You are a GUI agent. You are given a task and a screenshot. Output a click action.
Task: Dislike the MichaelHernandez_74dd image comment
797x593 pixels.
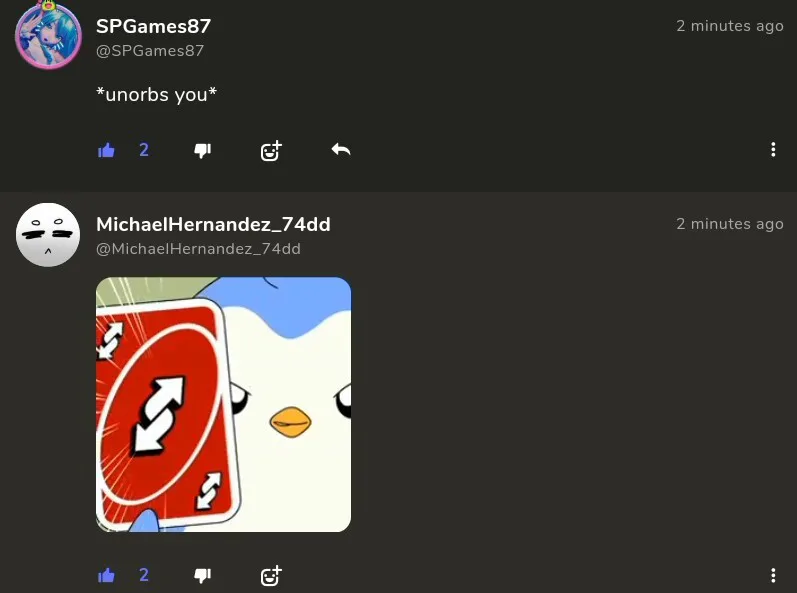coord(202,575)
